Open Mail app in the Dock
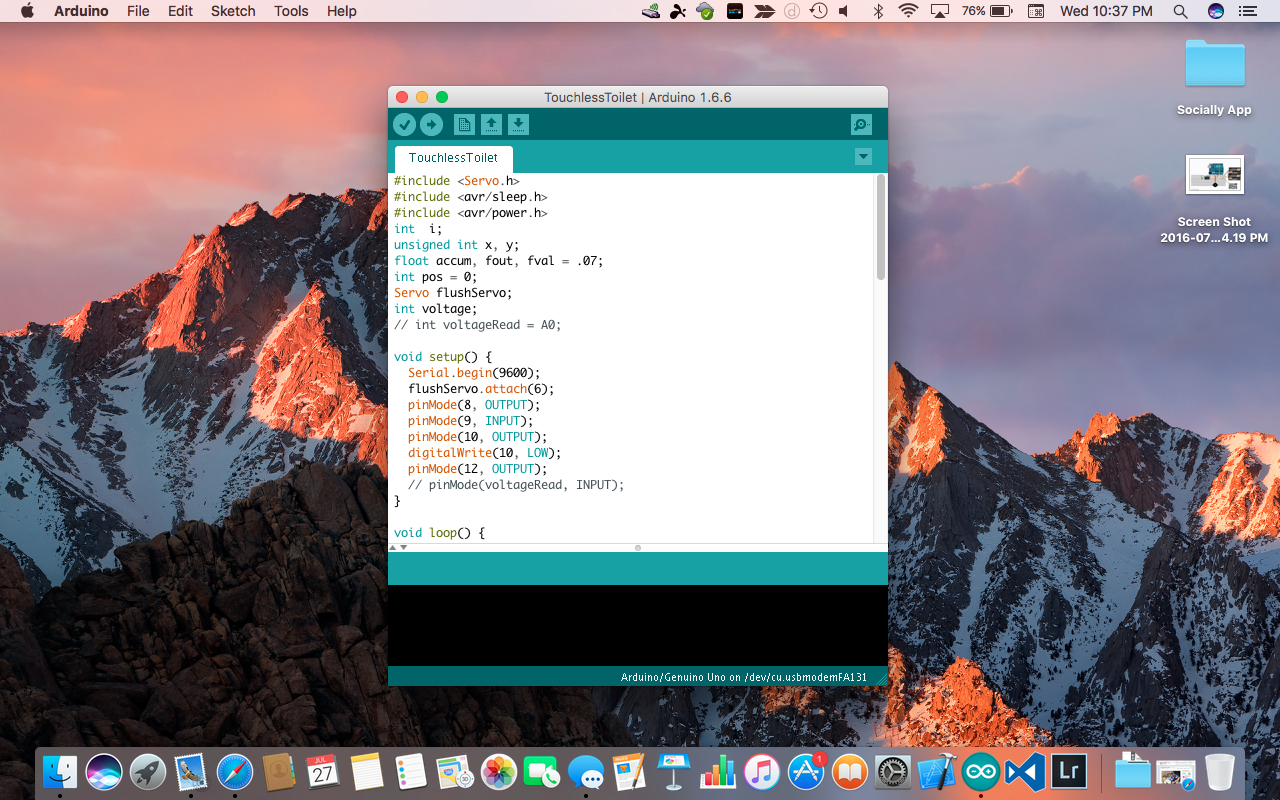 pyautogui.click(x=191, y=771)
